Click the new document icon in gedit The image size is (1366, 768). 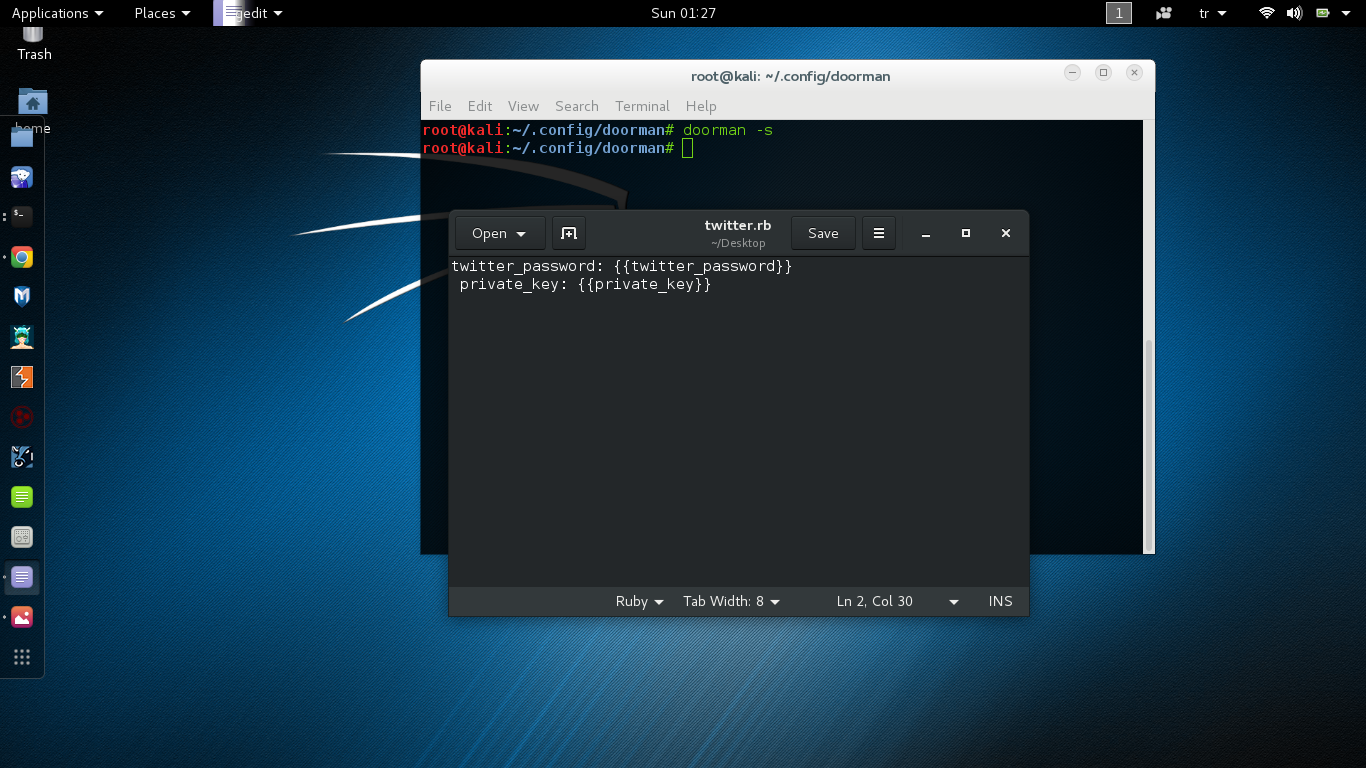pyautogui.click(x=569, y=233)
